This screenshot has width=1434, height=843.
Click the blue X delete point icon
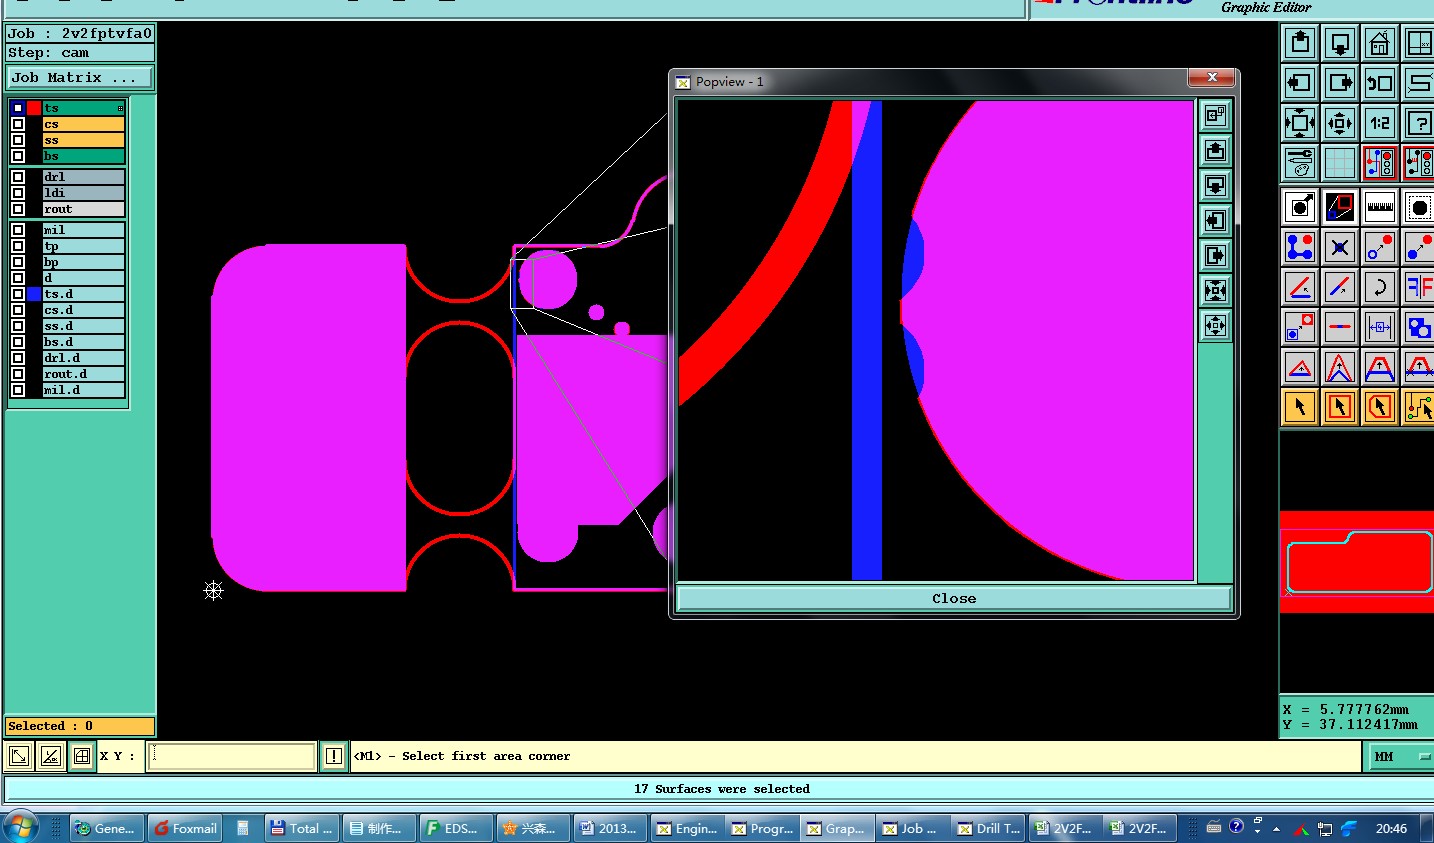tap(1340, 247)
